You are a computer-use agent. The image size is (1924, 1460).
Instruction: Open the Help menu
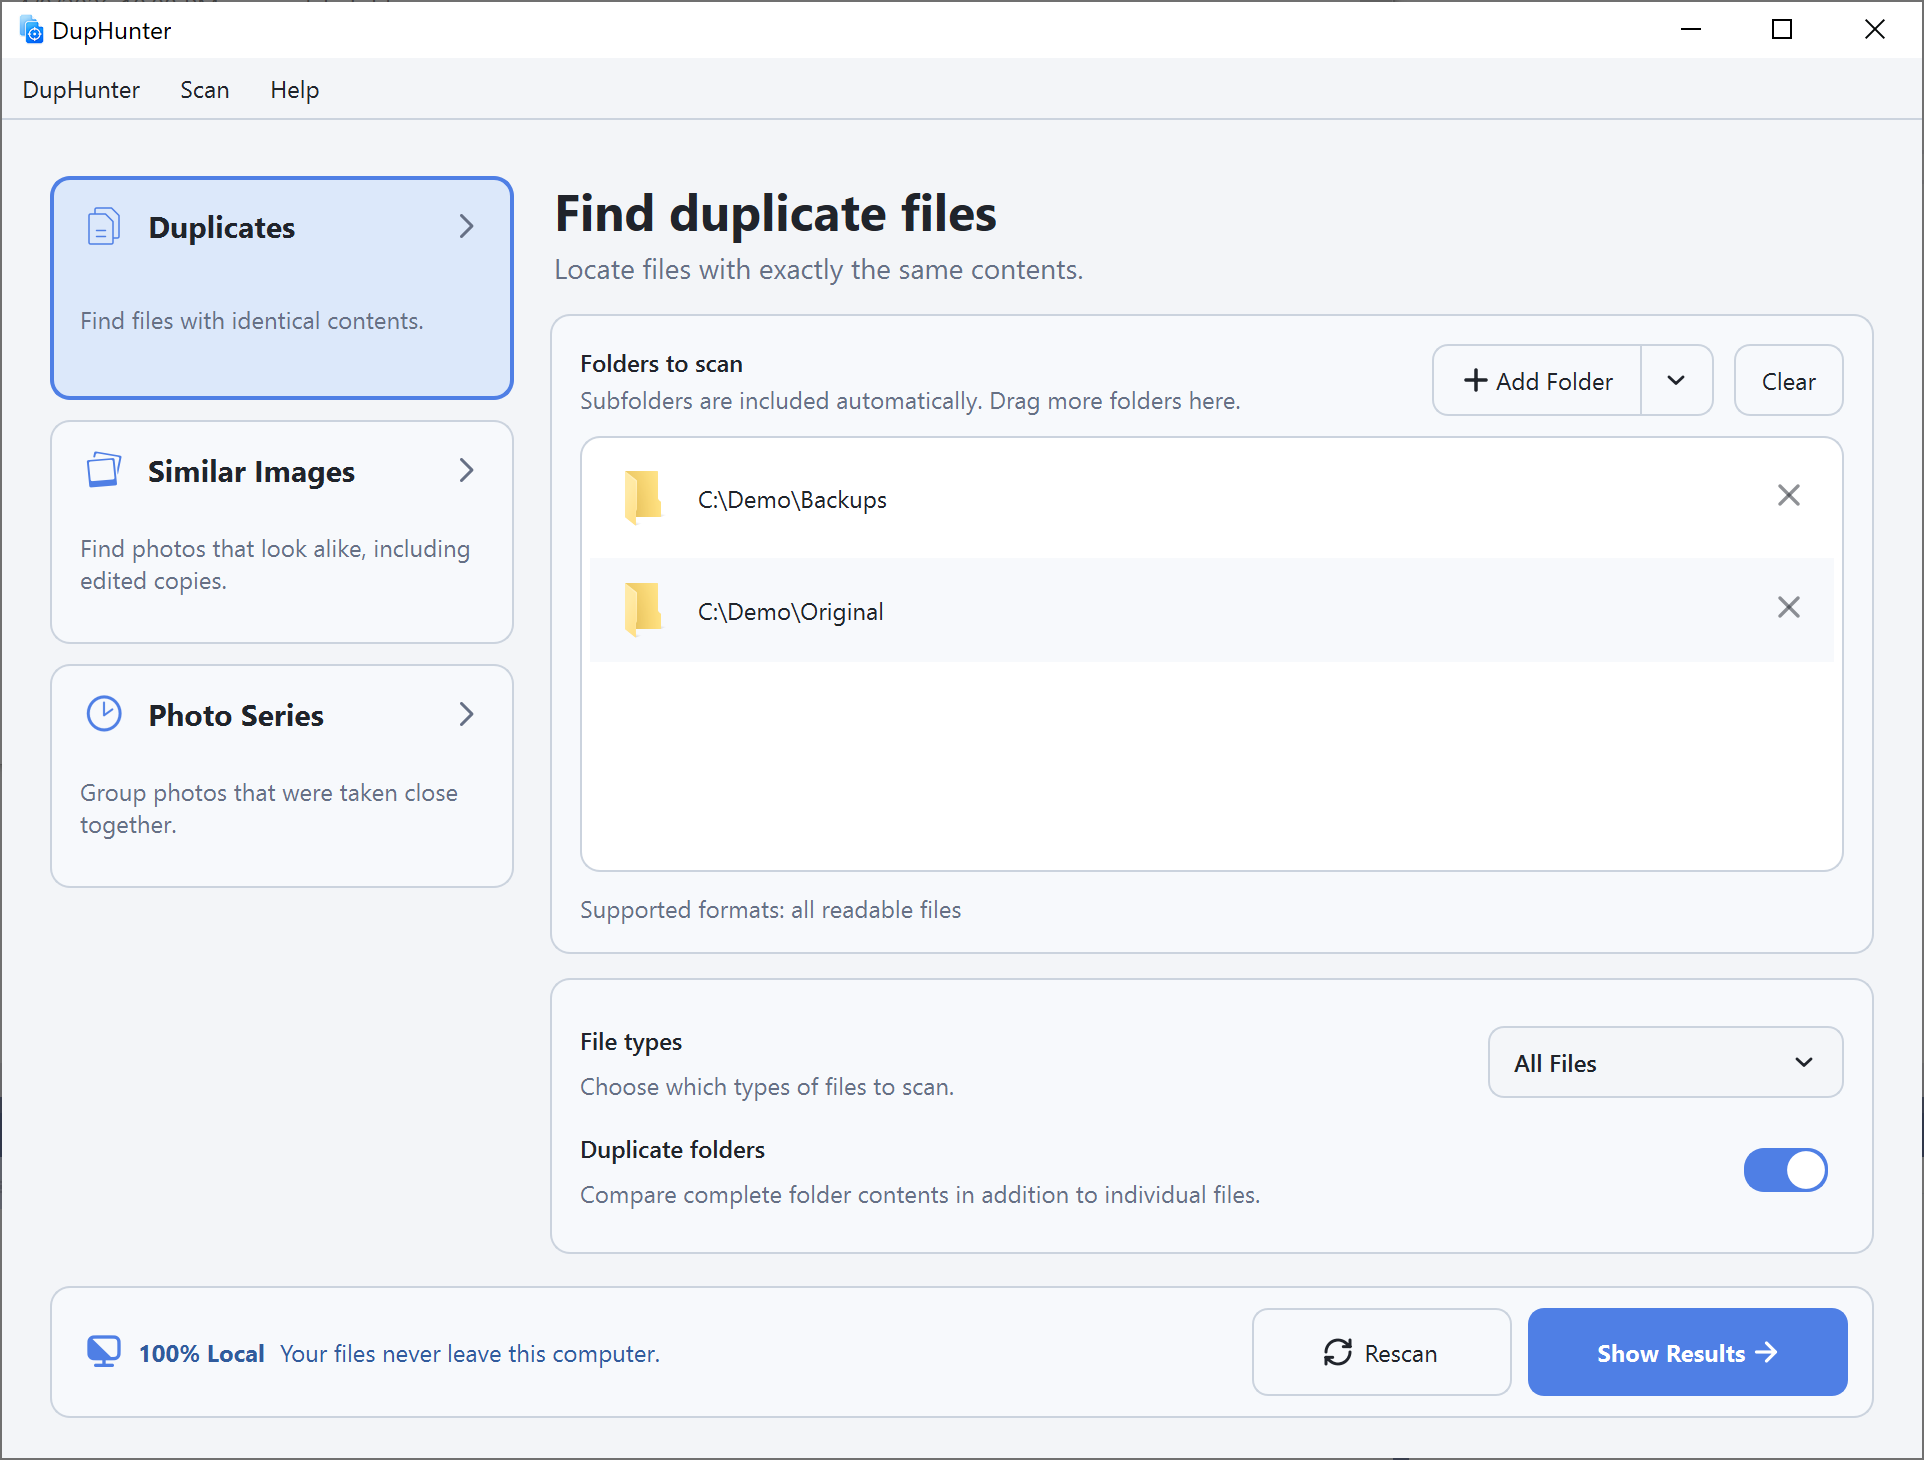(295, 90)
